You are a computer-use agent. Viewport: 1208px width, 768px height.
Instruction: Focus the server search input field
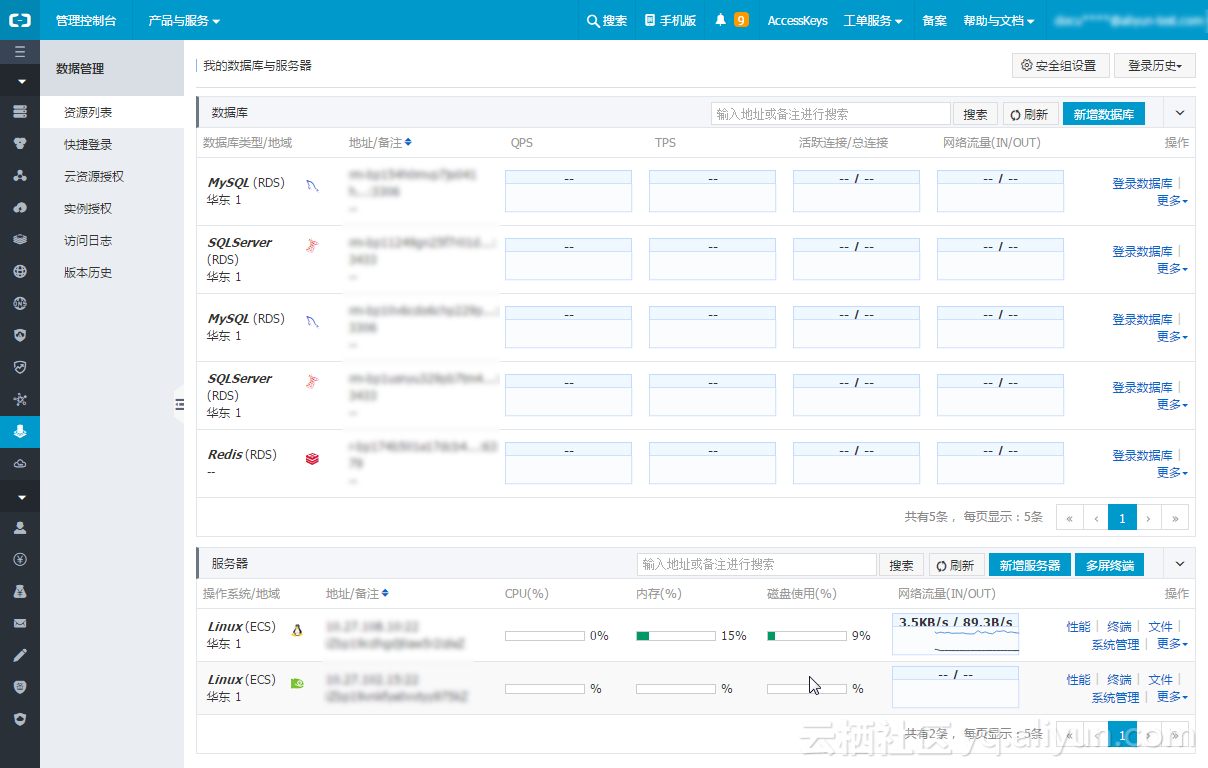tap(757, 565)
